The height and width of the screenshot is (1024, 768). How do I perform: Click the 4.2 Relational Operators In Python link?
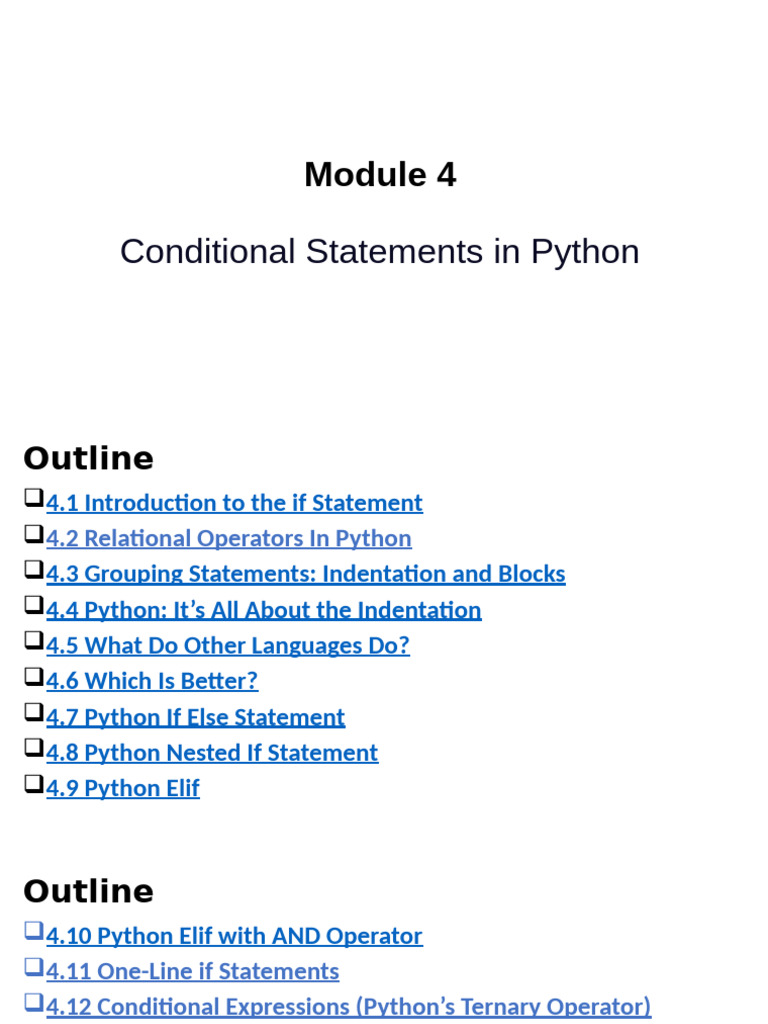point(228,539)
